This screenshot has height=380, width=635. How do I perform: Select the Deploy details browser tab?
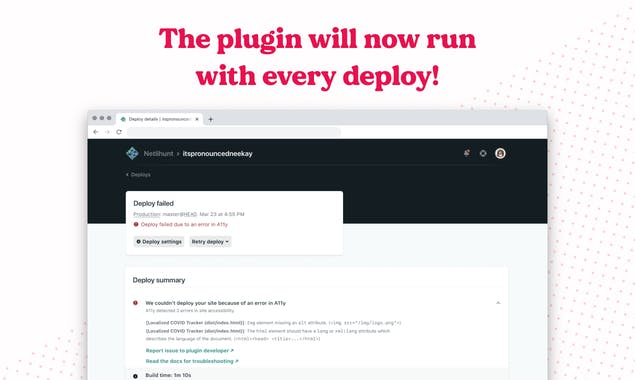point(159,119)
